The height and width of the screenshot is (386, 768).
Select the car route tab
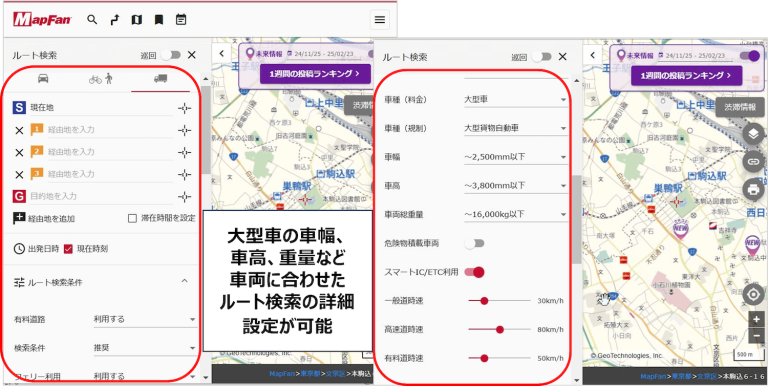click(43, 79)
